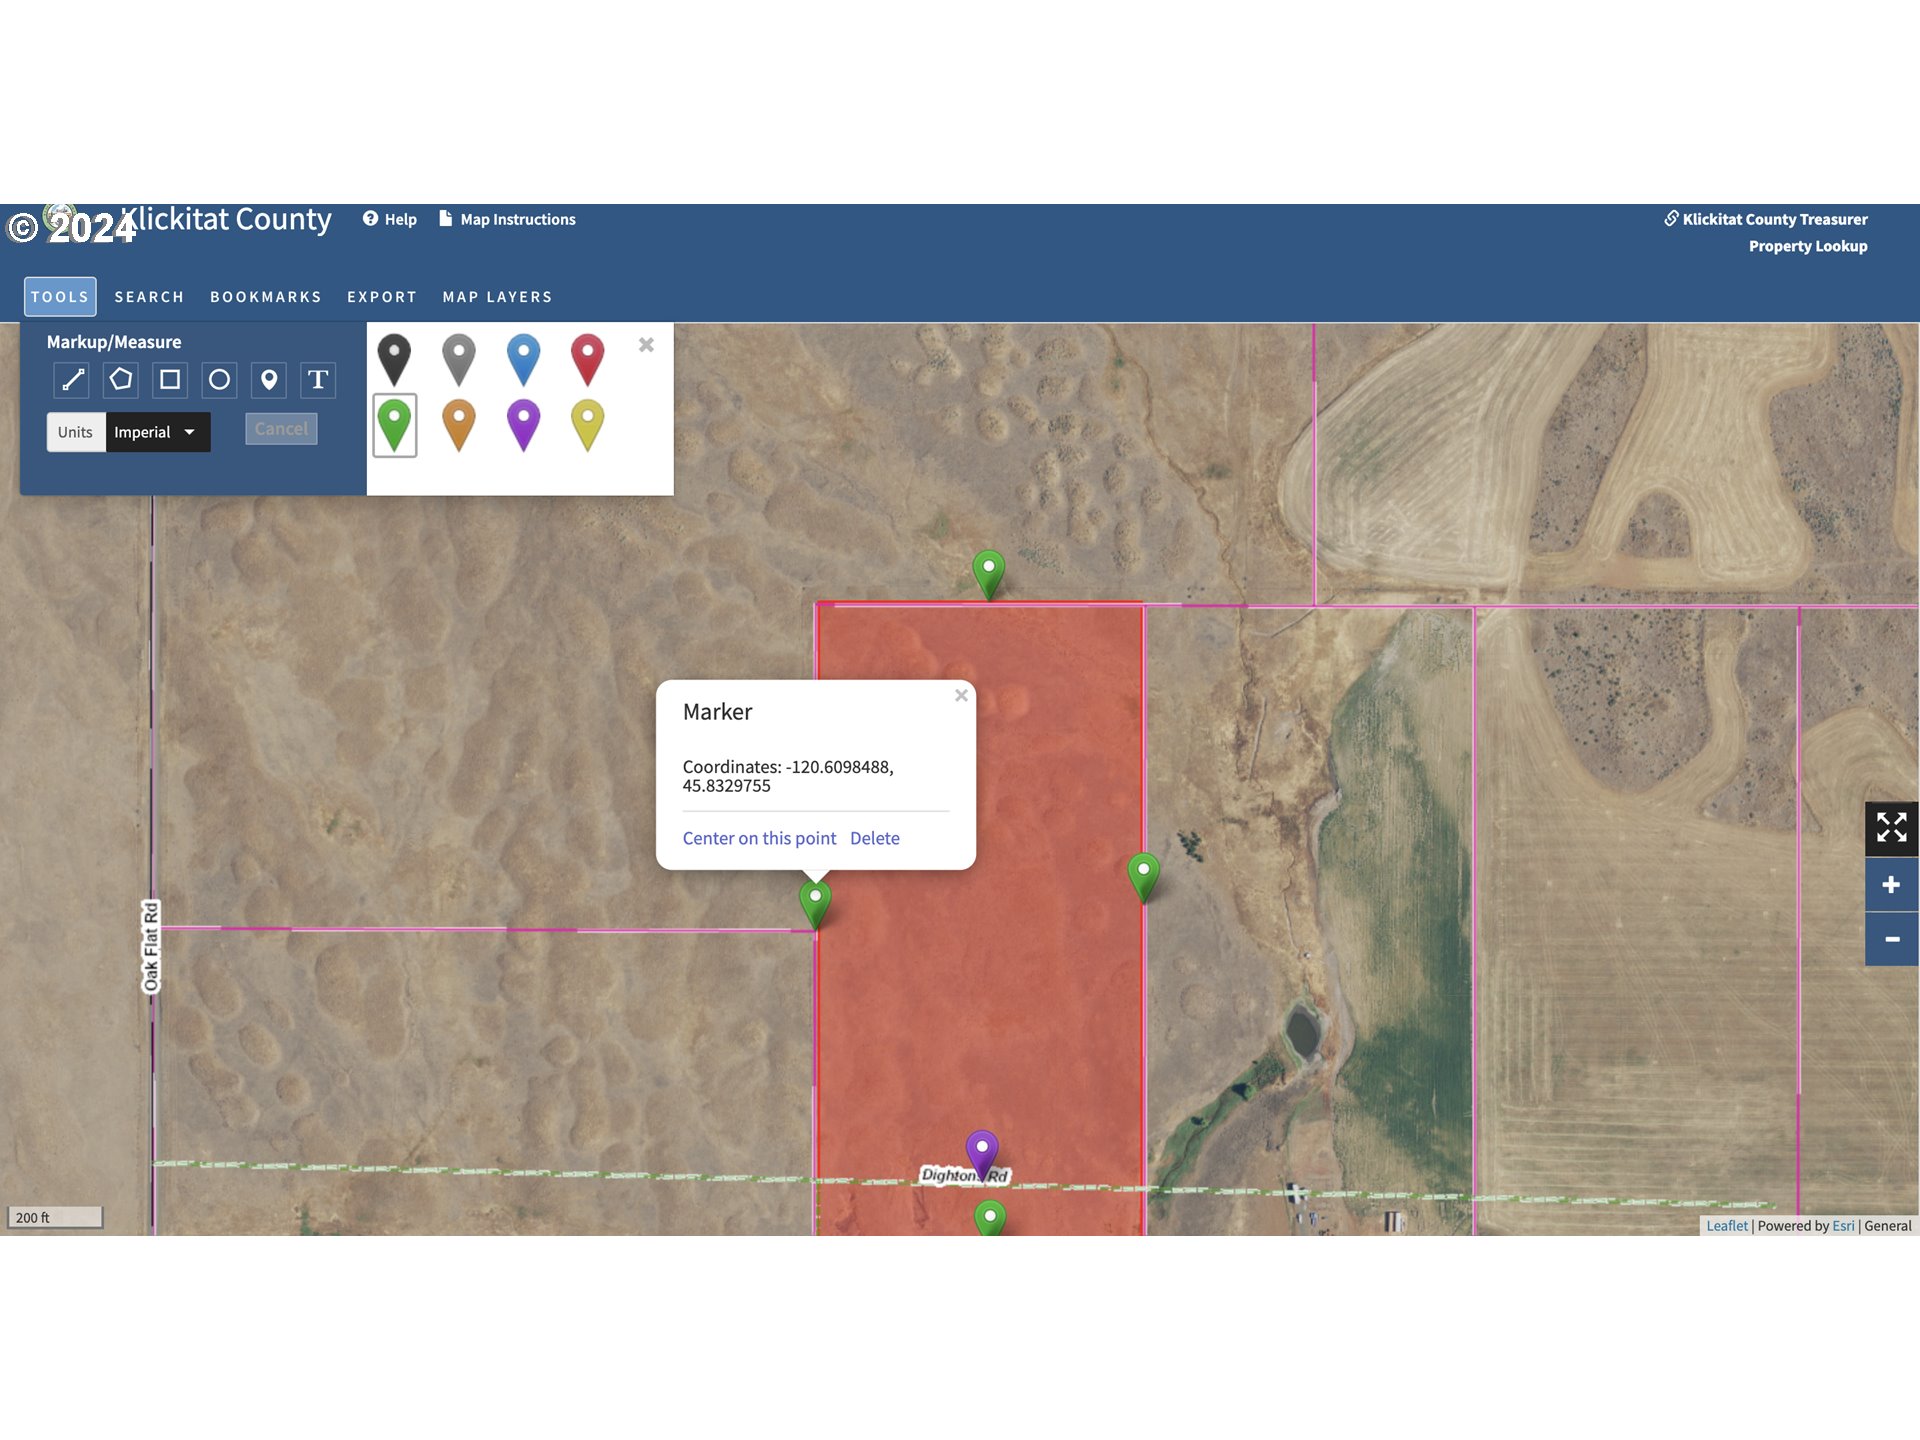Pick the purple marker pin color

click(523, 423)
